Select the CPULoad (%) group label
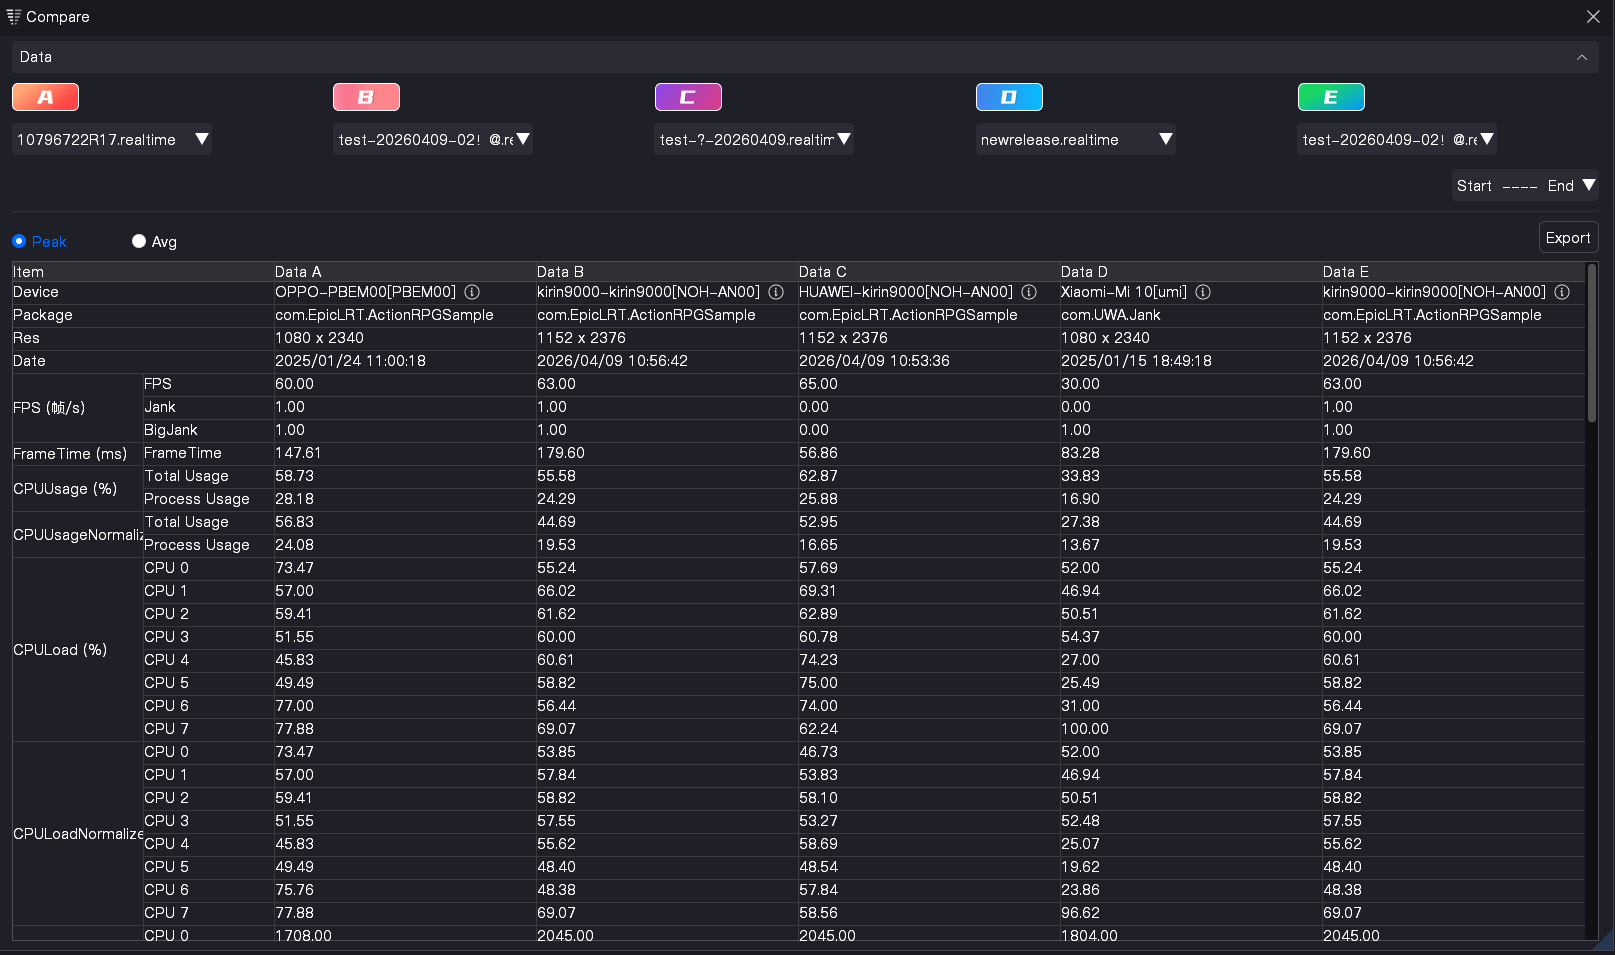Screen dimensions: 1615x955 (x=60, y=649)
